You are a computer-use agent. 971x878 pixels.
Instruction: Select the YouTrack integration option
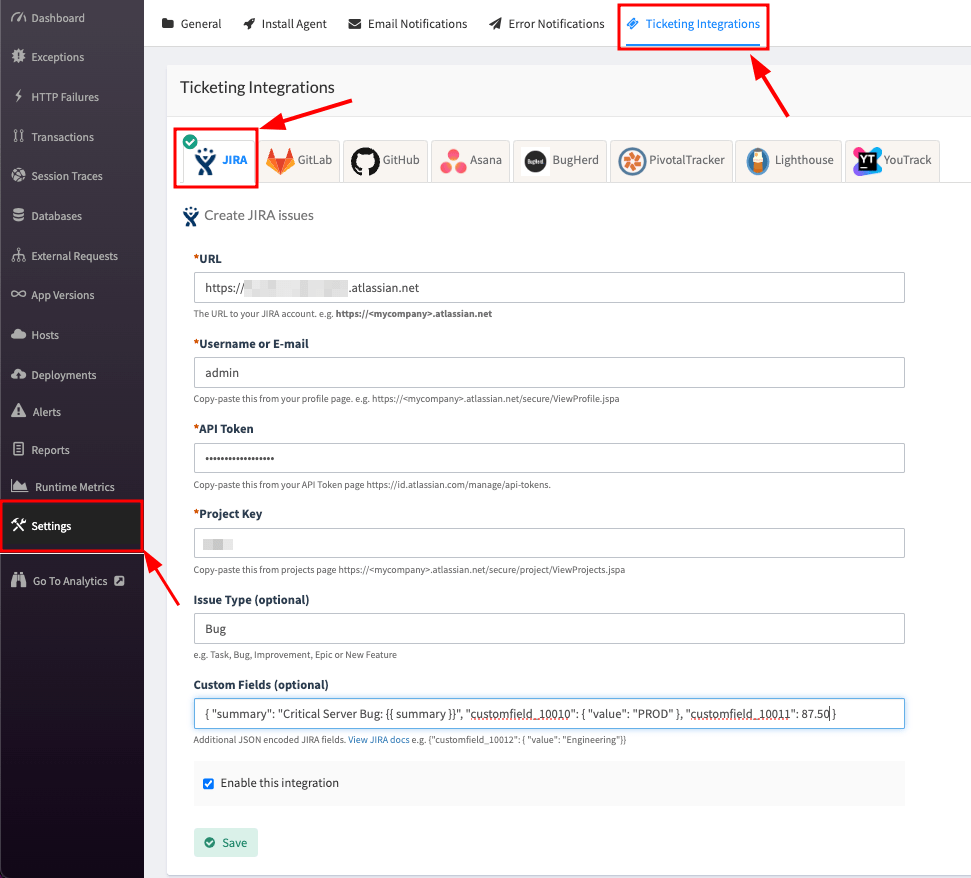tap(890, 159)
